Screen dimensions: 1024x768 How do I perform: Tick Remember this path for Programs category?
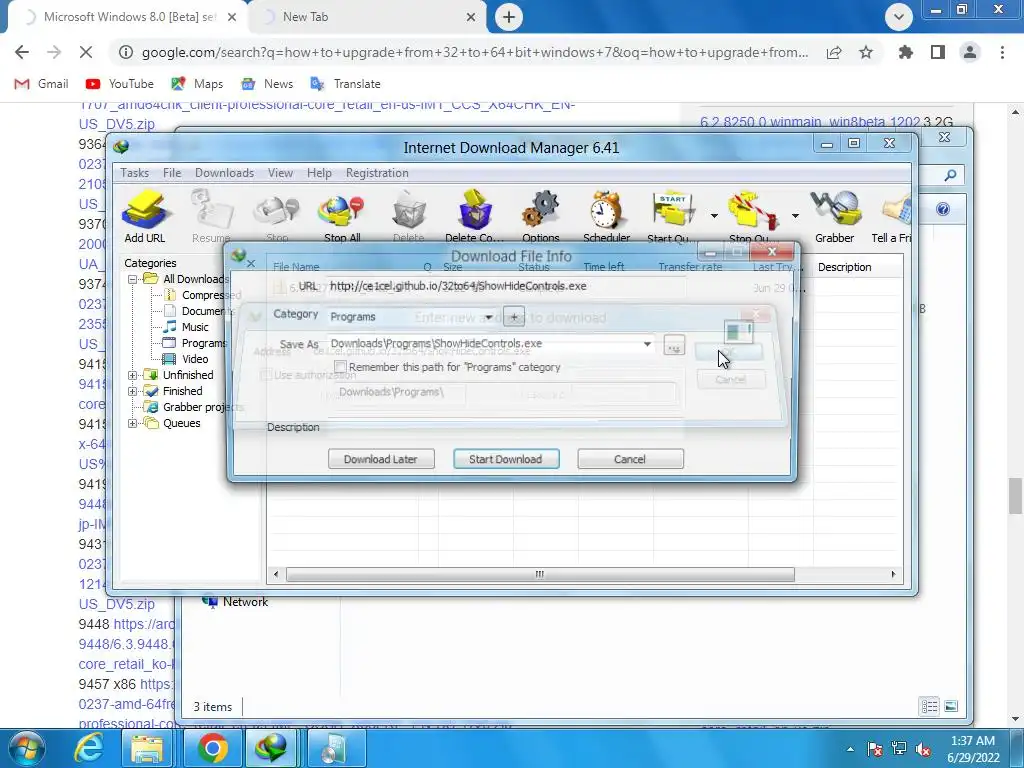[340, 366]
